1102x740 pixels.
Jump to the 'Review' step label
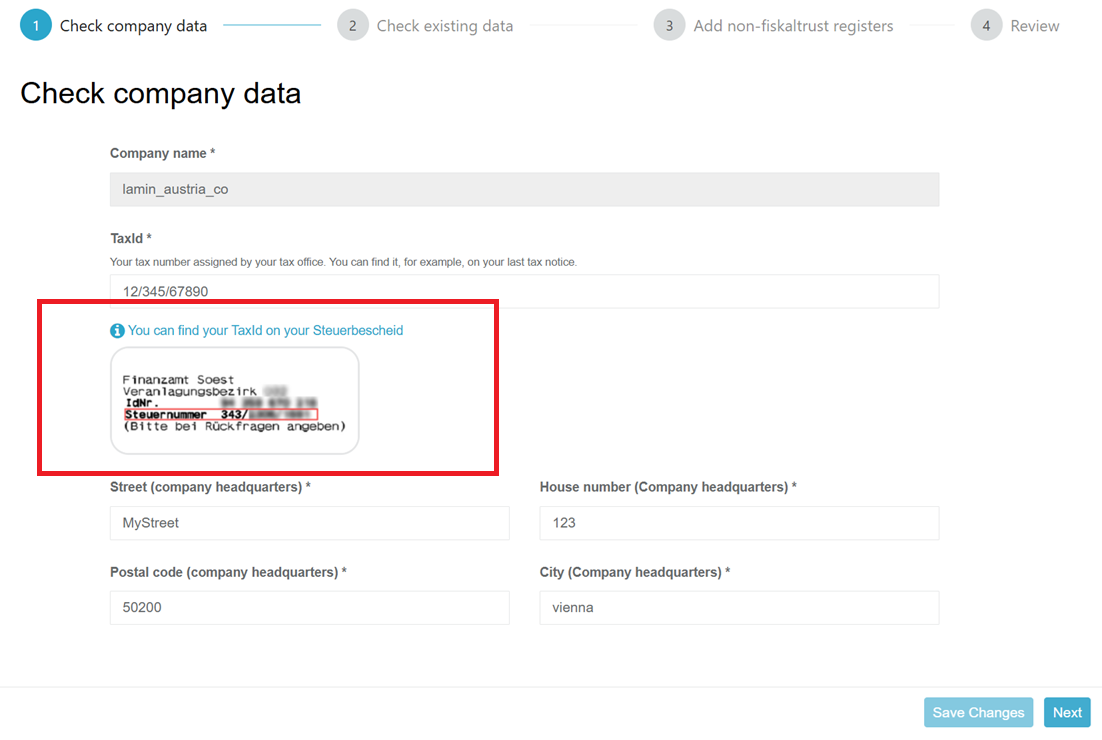coord(1034,26)
